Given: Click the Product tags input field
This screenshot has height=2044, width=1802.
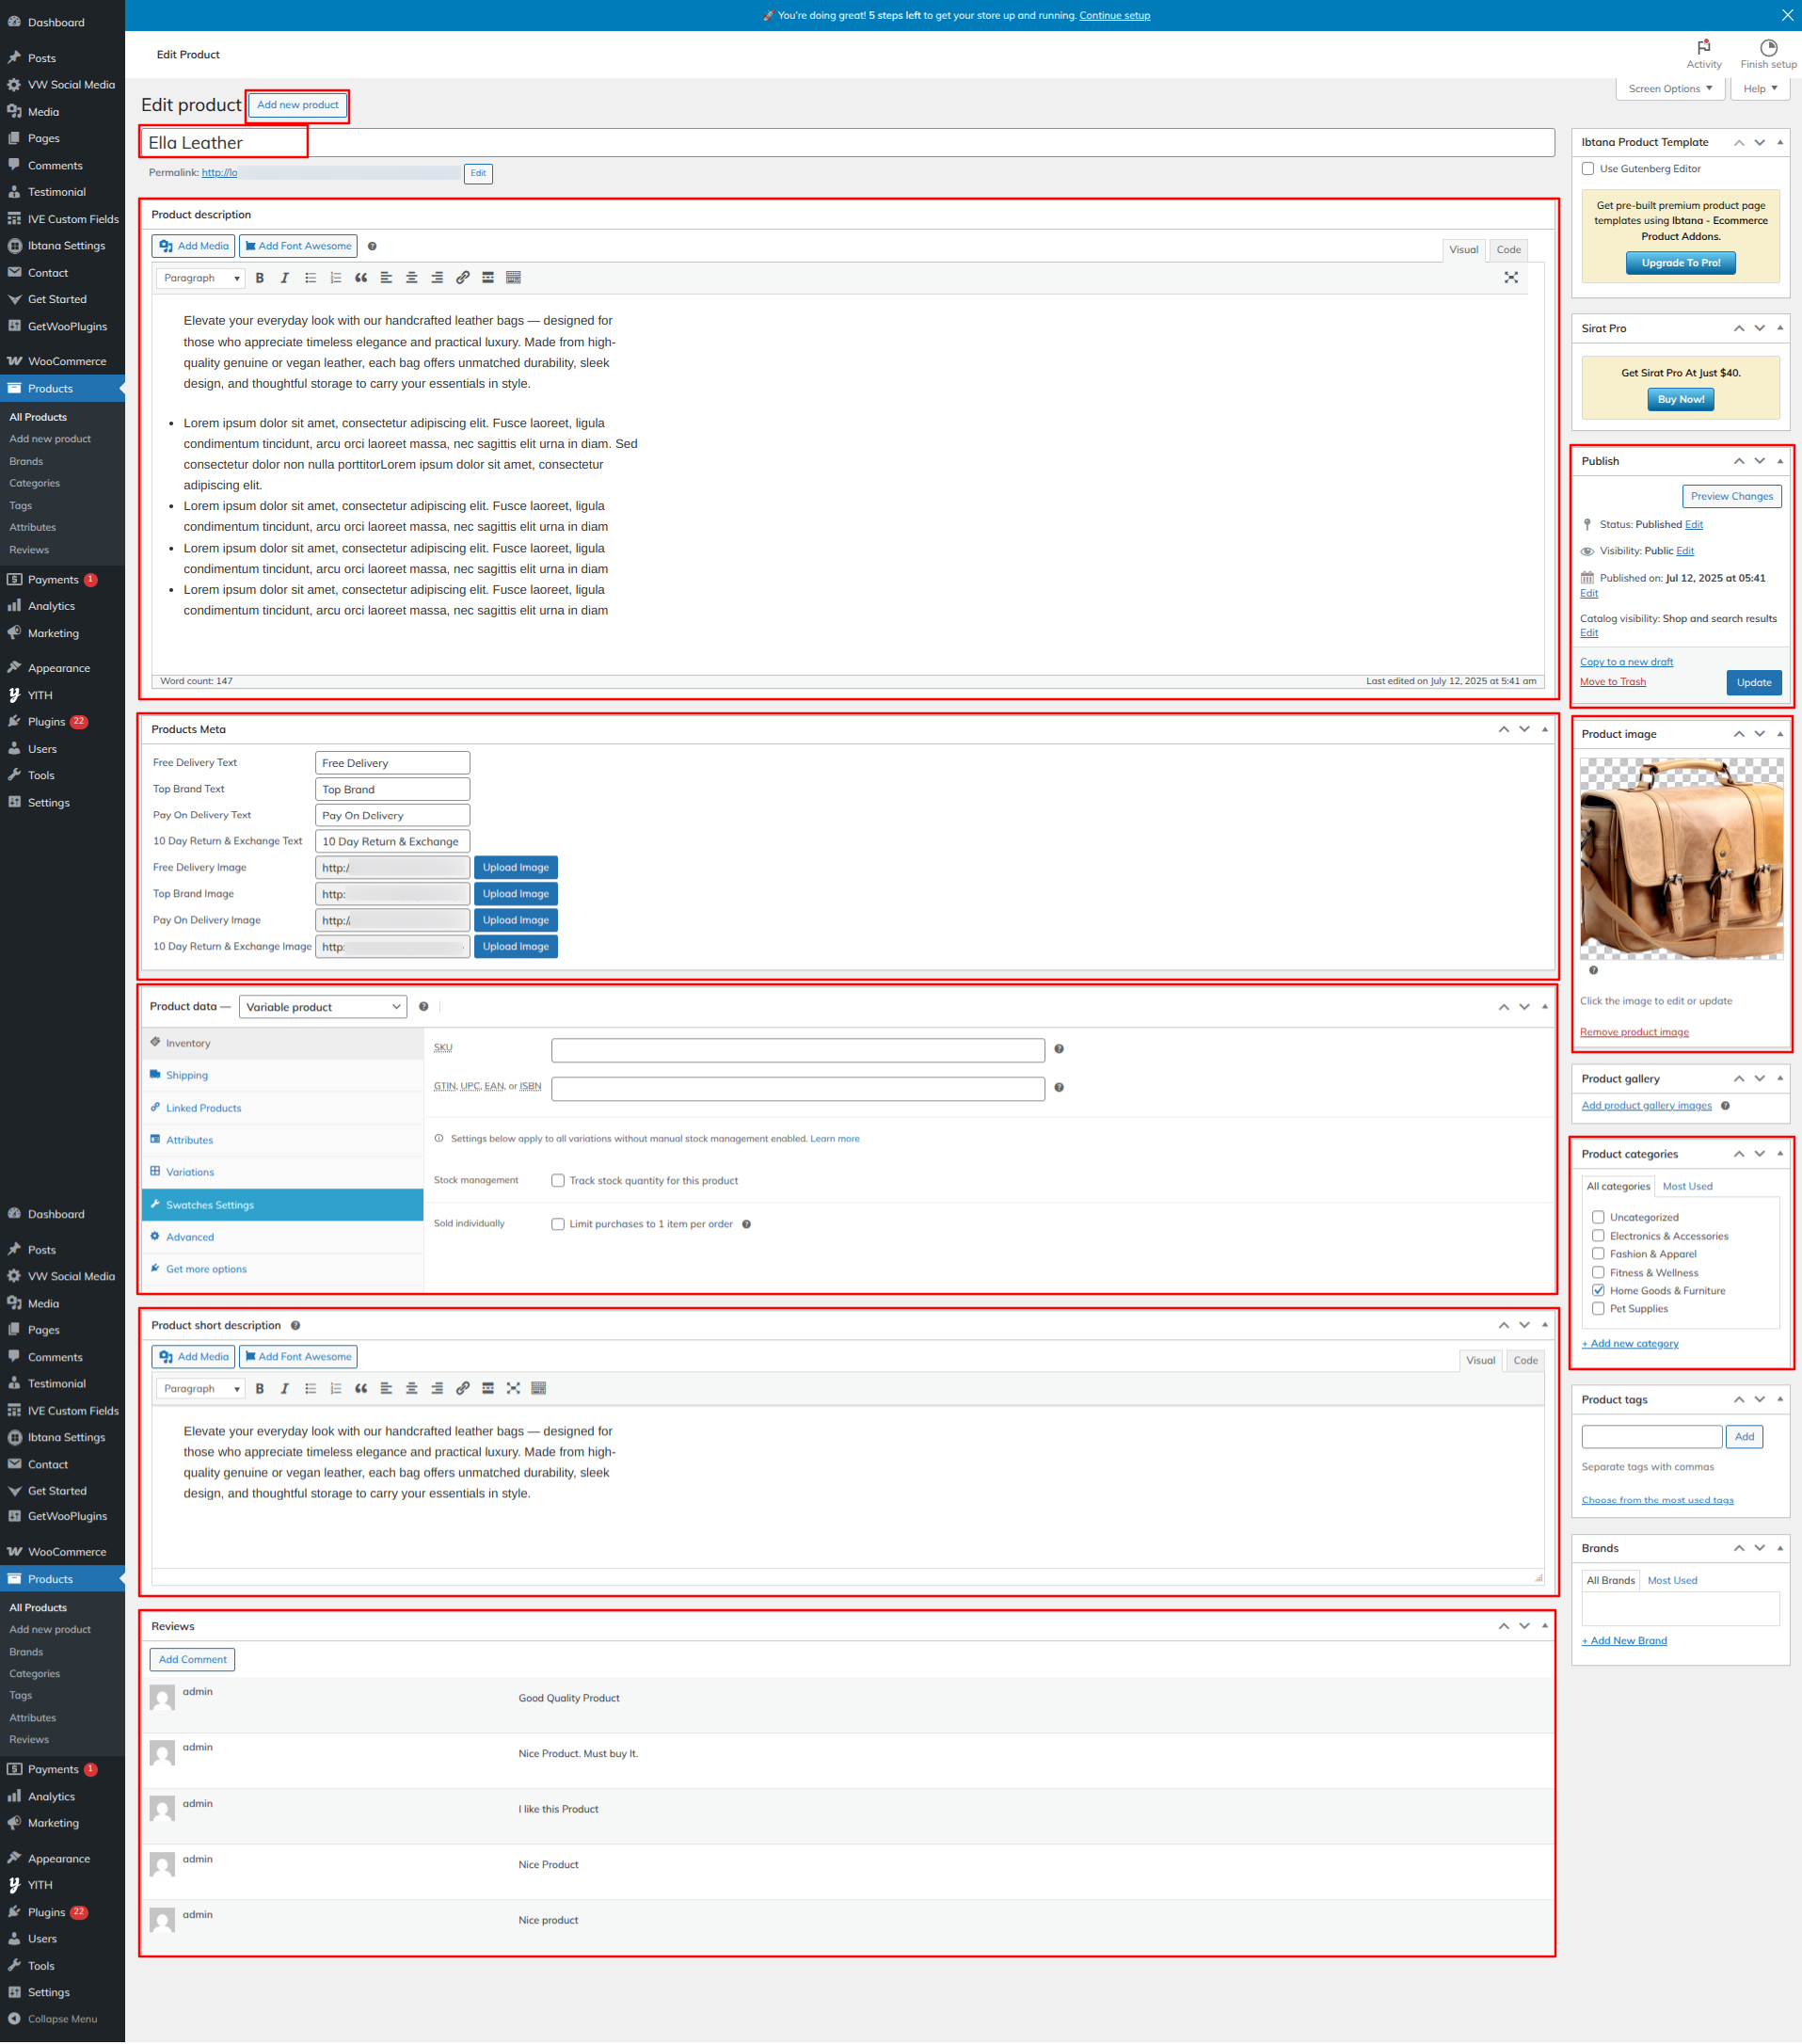Looking at the screenshot, I should coord(1651,1437).
